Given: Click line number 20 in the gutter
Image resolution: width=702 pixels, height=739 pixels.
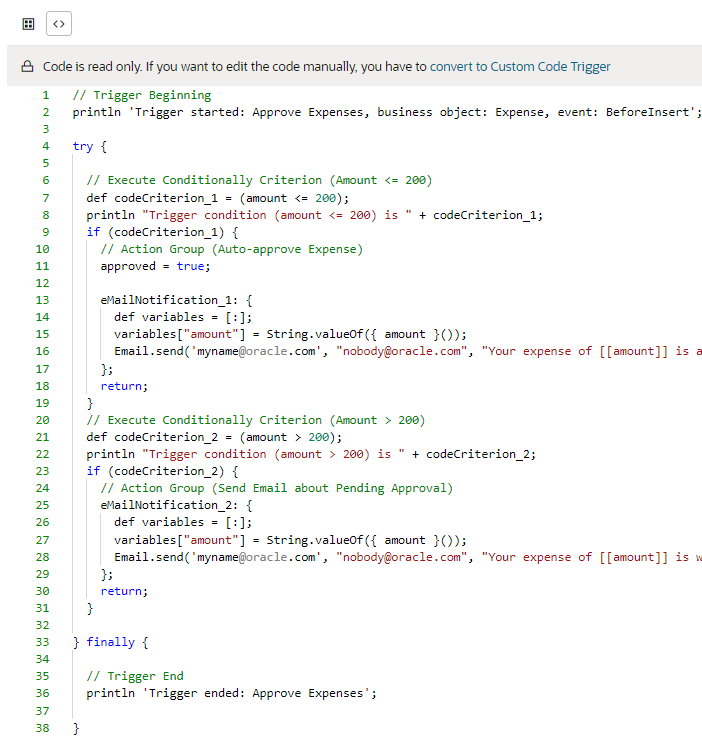Looking at the screenshot, I should click(x=42, y=420).
